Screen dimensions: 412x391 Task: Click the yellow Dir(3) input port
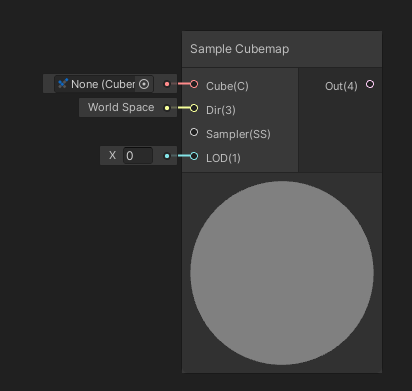(194, 108)
